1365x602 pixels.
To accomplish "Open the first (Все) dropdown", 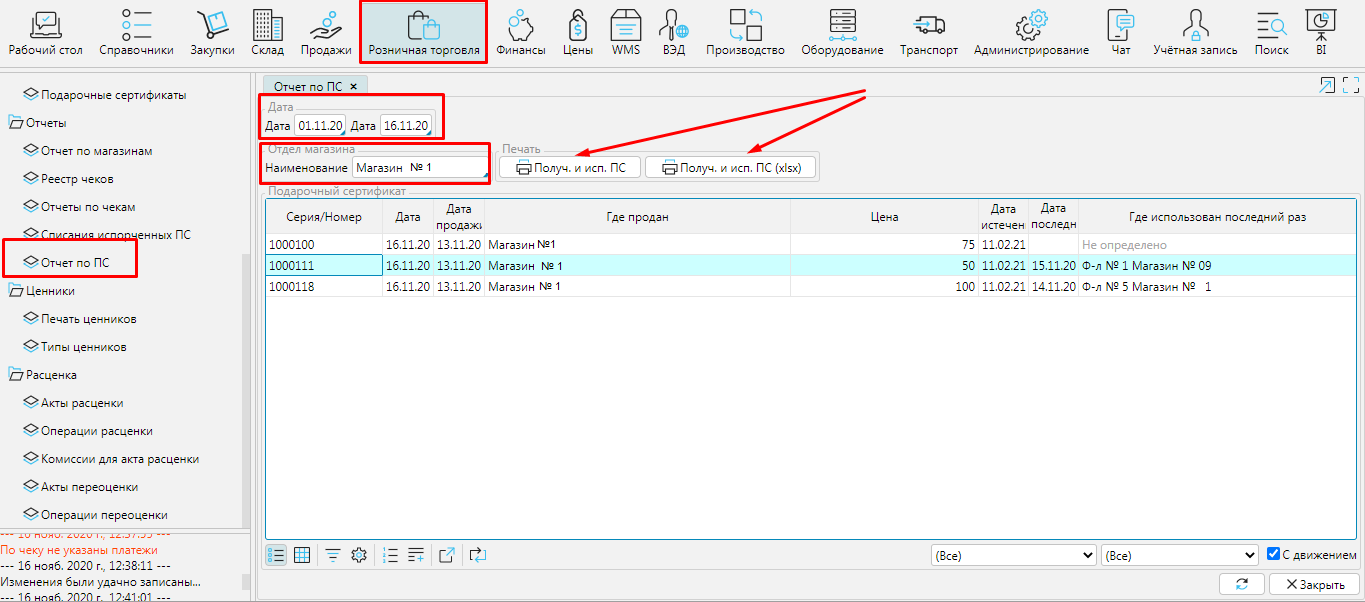I will (1013, 555).
